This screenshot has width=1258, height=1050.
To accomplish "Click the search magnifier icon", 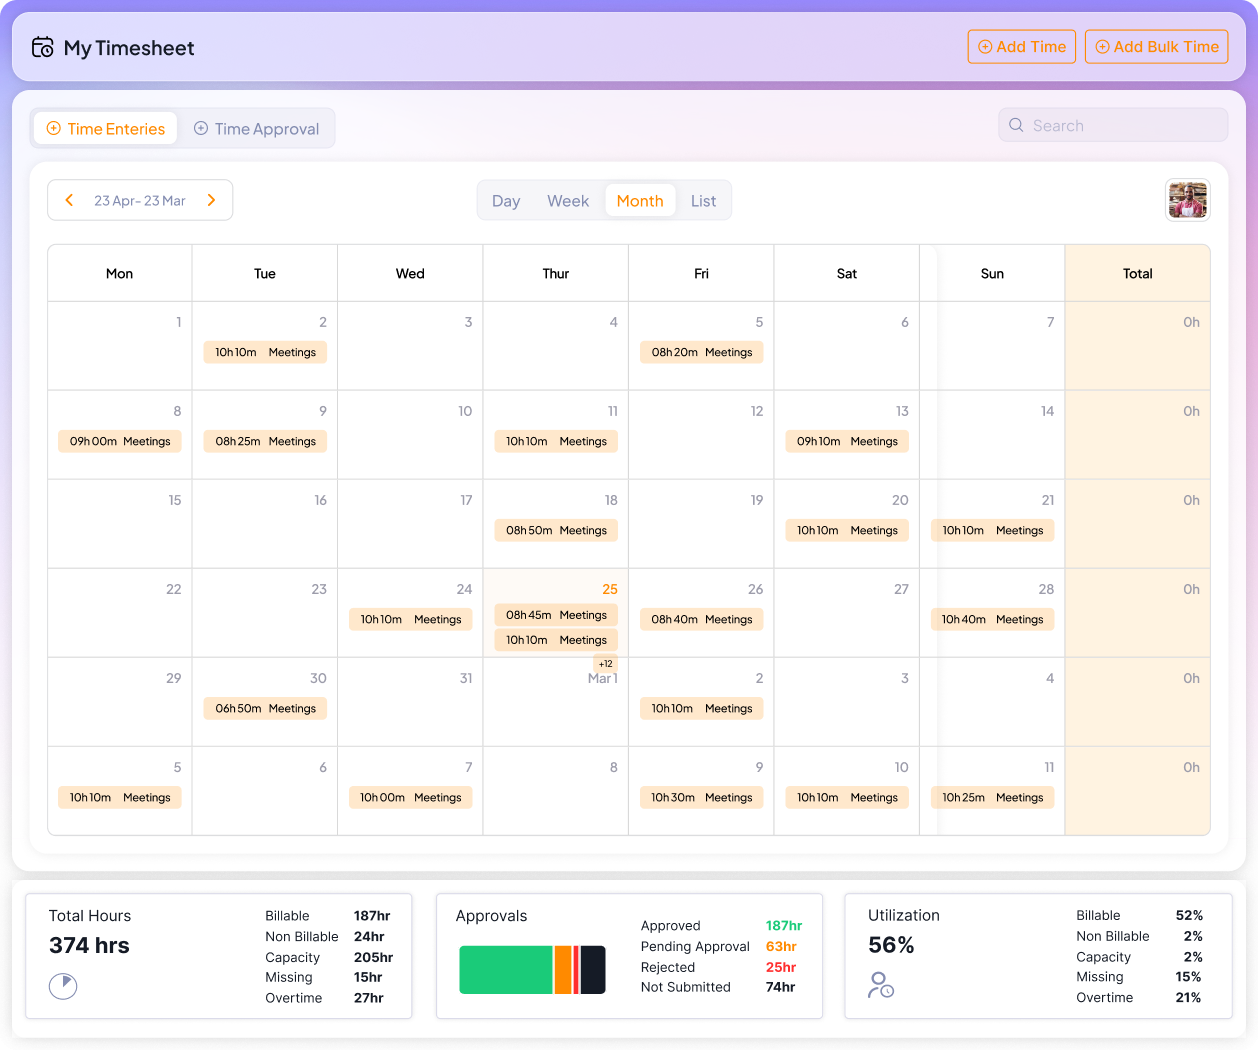I will (x=1016, y=125).
